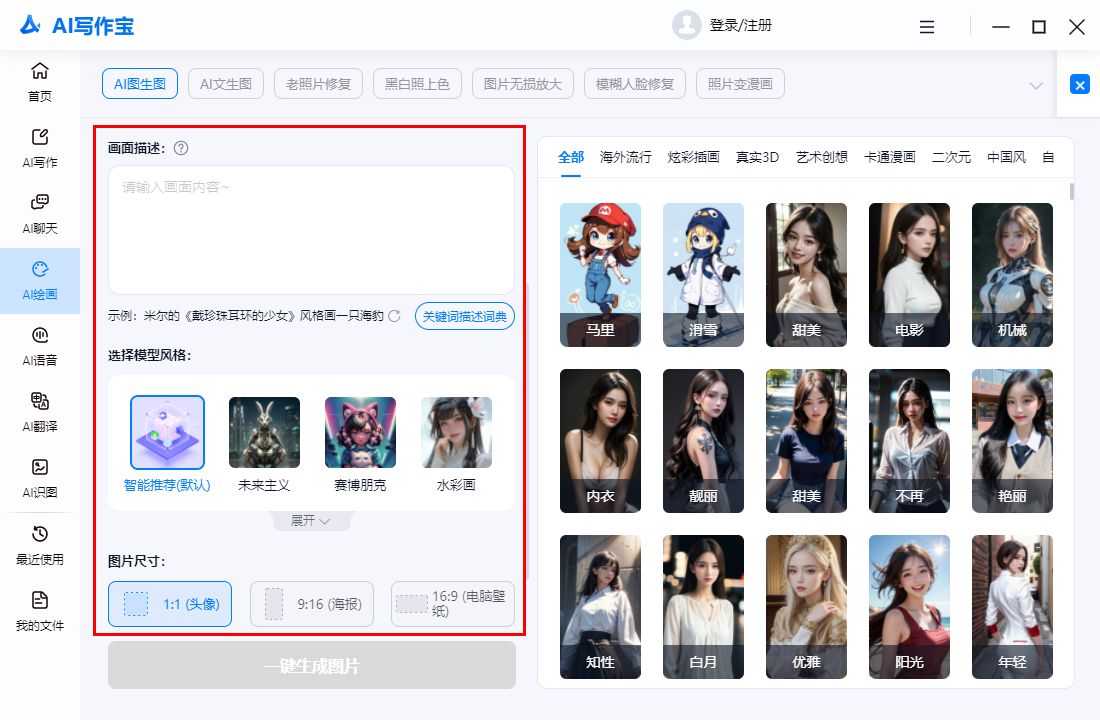Click the user avatar icon
This screenshot has width=1100, height=720.
(x=686, y=25)
